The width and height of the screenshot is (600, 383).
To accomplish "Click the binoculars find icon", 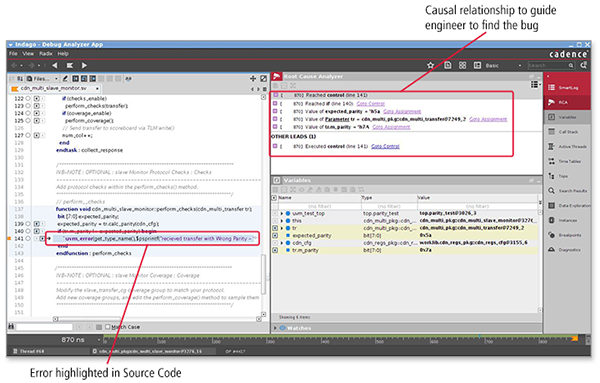I will 11,327.
